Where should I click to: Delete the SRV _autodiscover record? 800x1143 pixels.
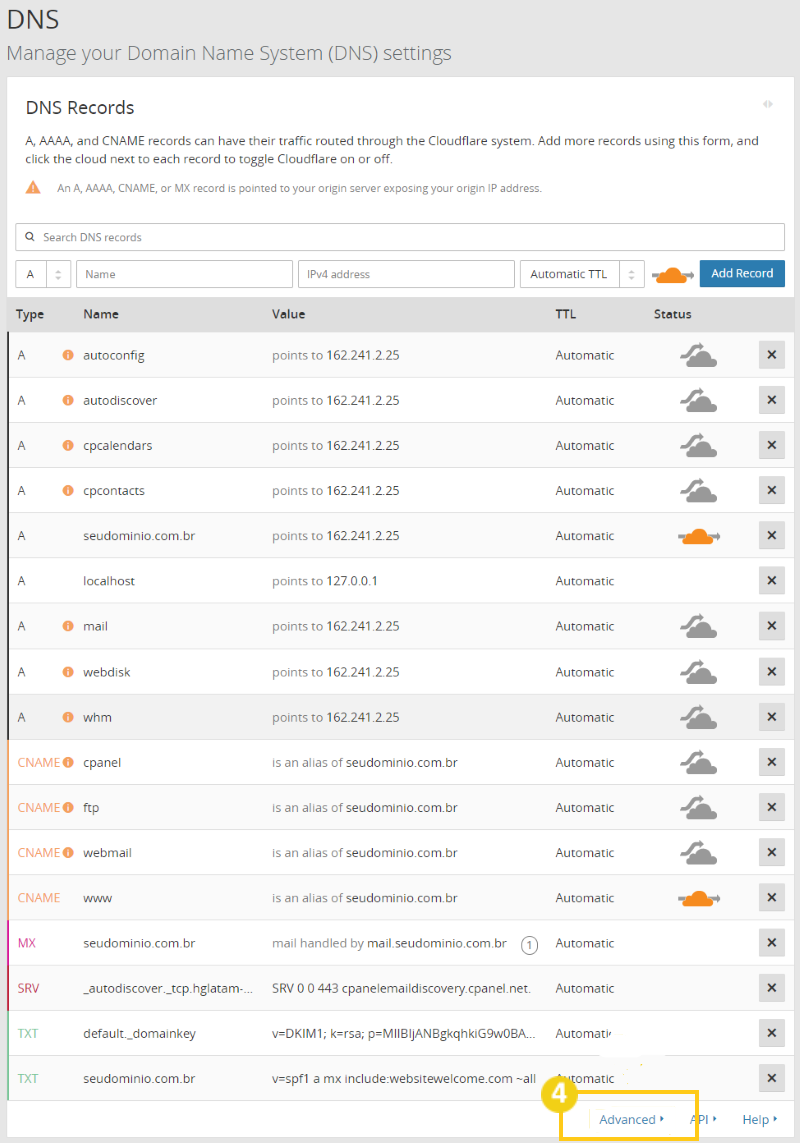tap(772, 988)
